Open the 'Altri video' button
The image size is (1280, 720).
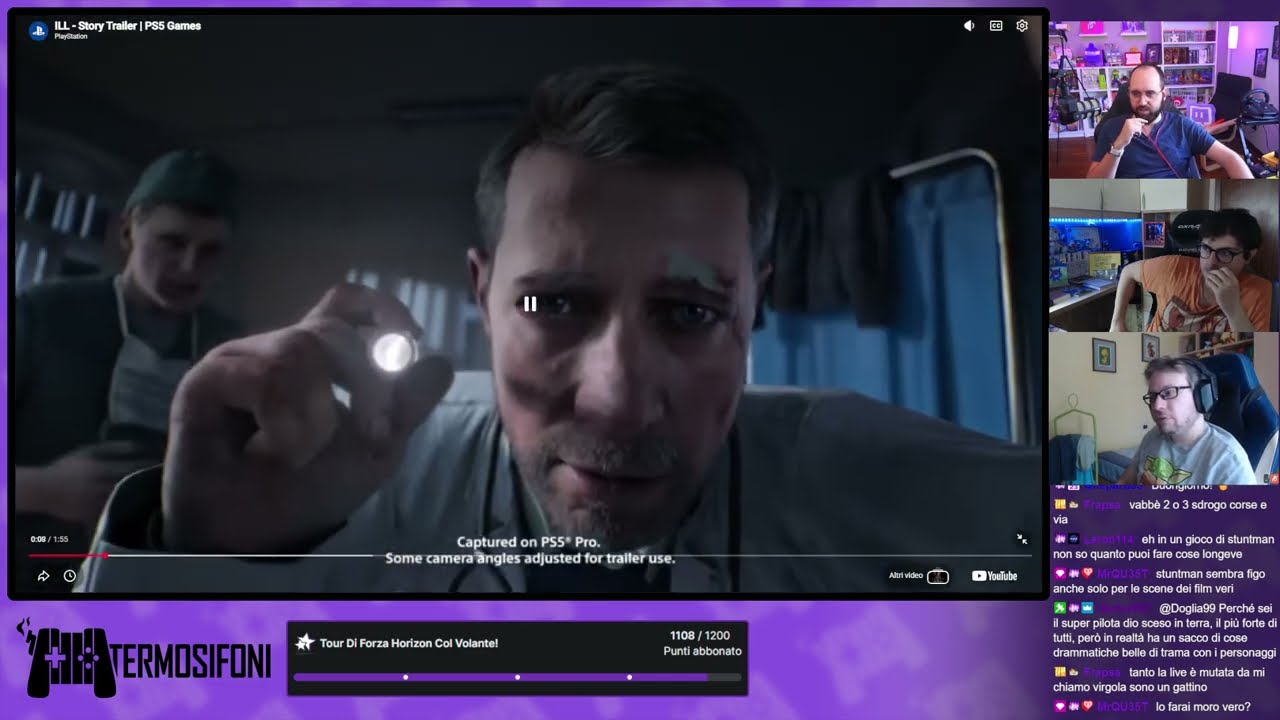[919, 576]
